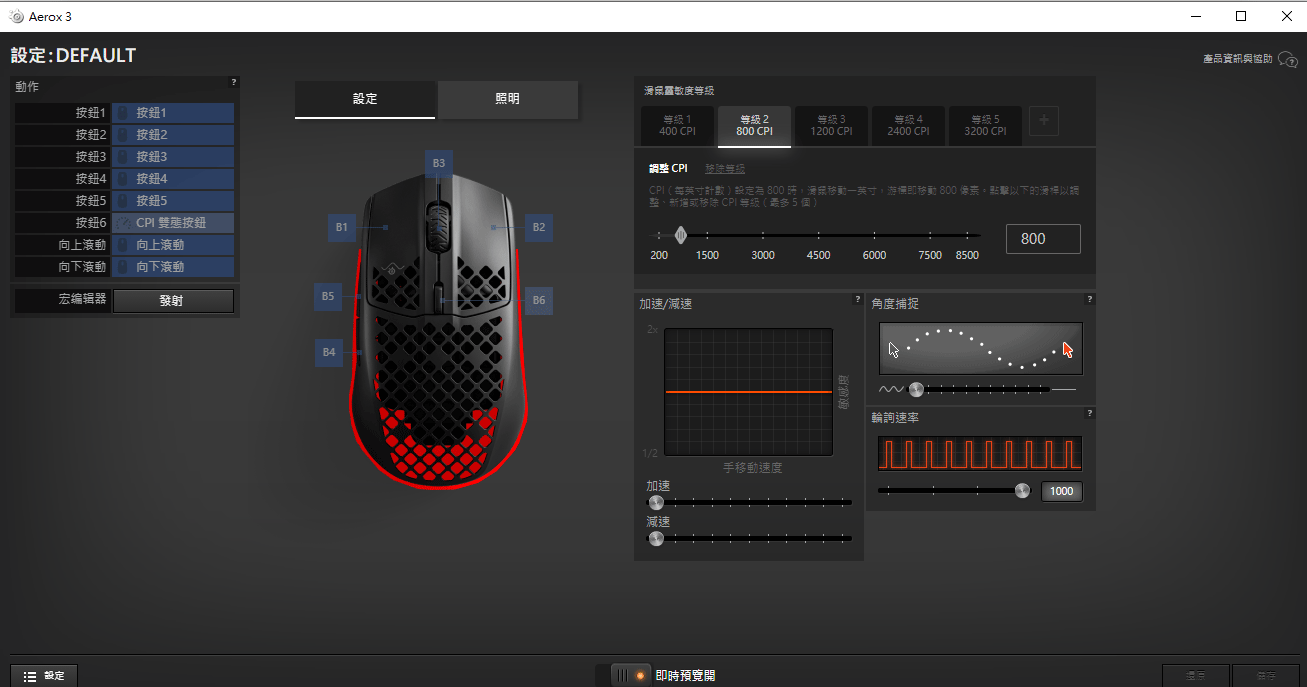
Task: Click the angle snapping slider handle
Action: (916, 389)
